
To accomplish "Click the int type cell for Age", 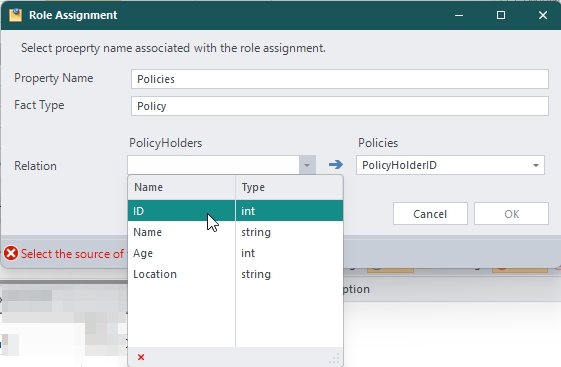I will click(x=289, y=253).
